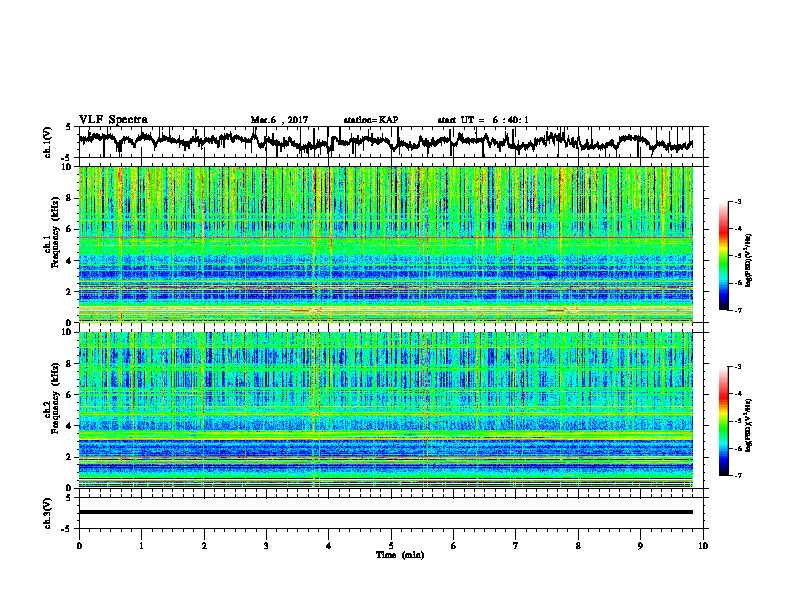Viewport: 792px width, 612px height.
Task: Click the ch.2 color scale log(PSD) units label
Action: 748,424
